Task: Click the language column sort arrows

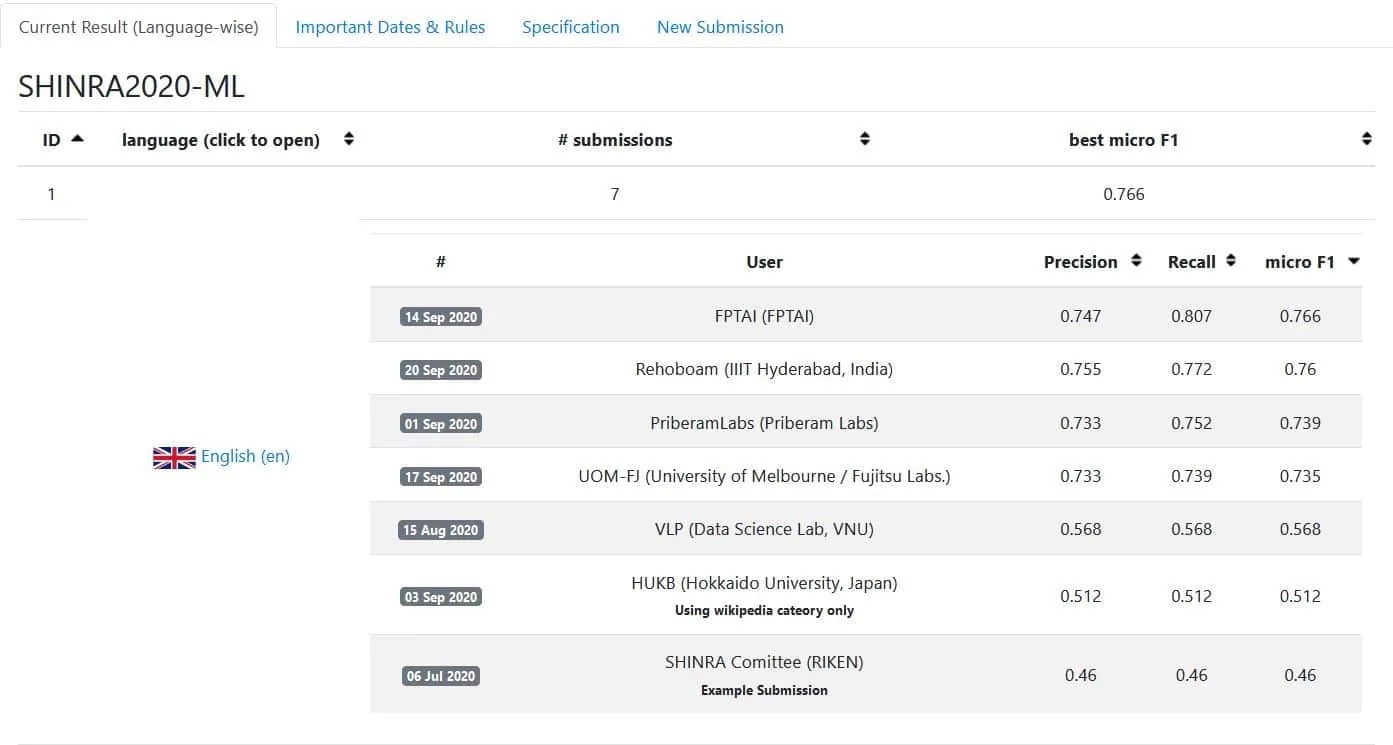Action: [x=349, y=139]
